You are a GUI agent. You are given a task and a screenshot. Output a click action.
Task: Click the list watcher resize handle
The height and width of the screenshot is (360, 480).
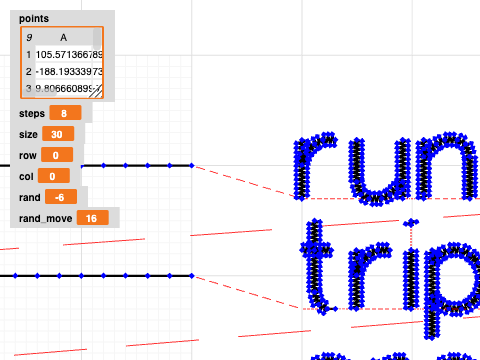point(97,92)
